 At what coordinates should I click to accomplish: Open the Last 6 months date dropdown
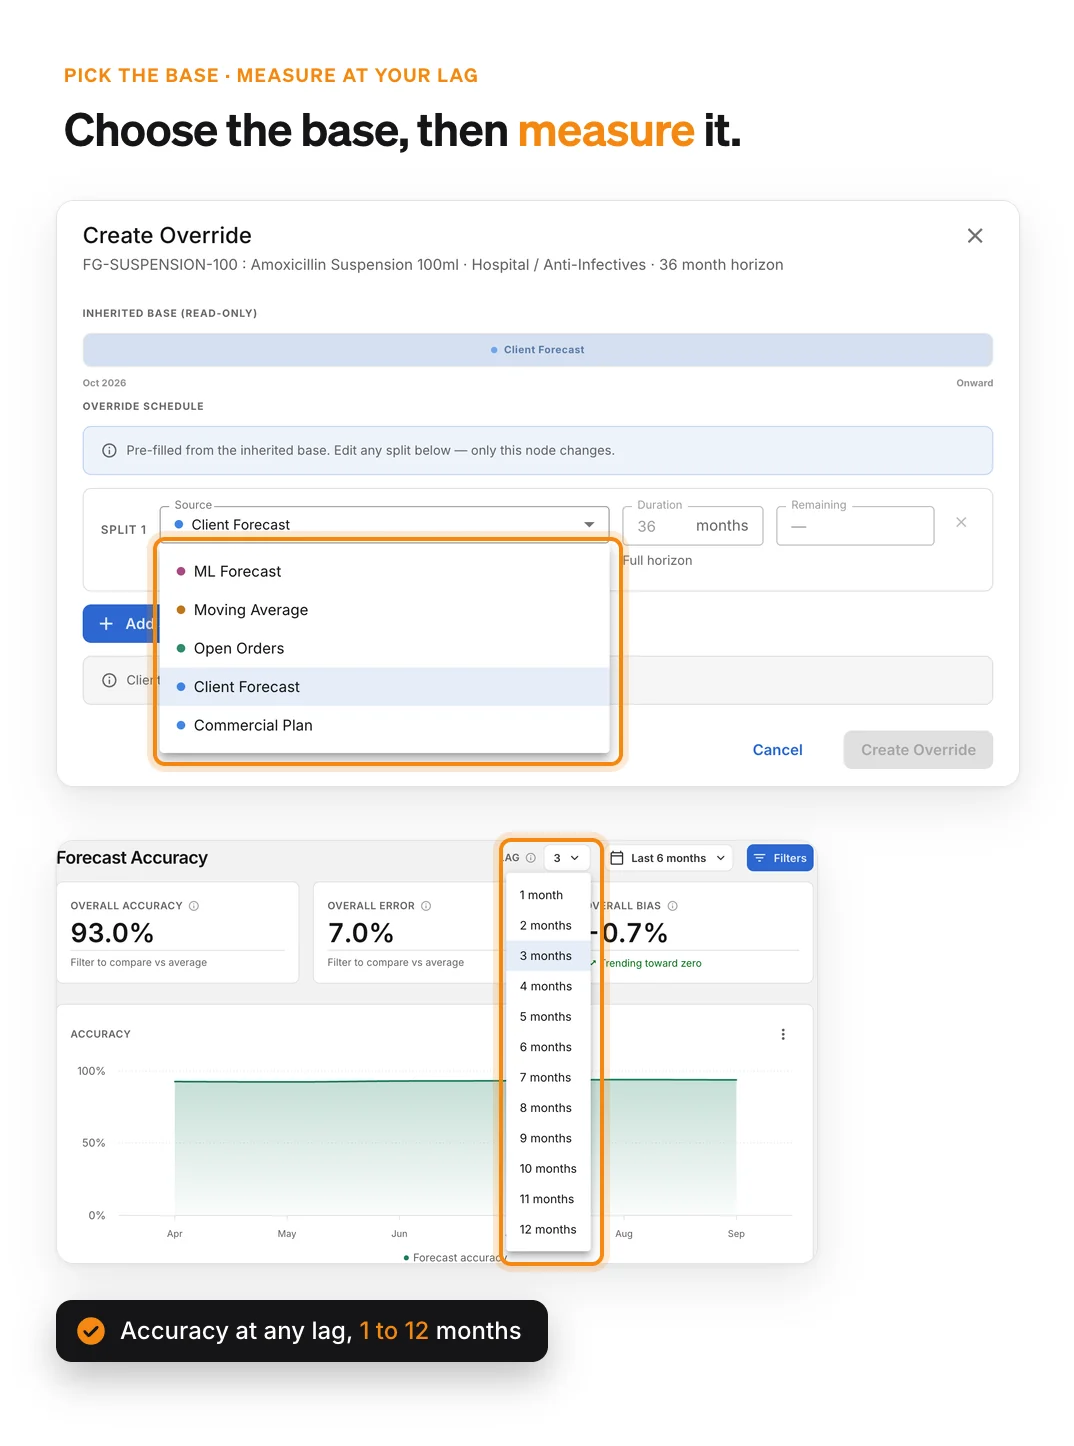click(668, 858)
